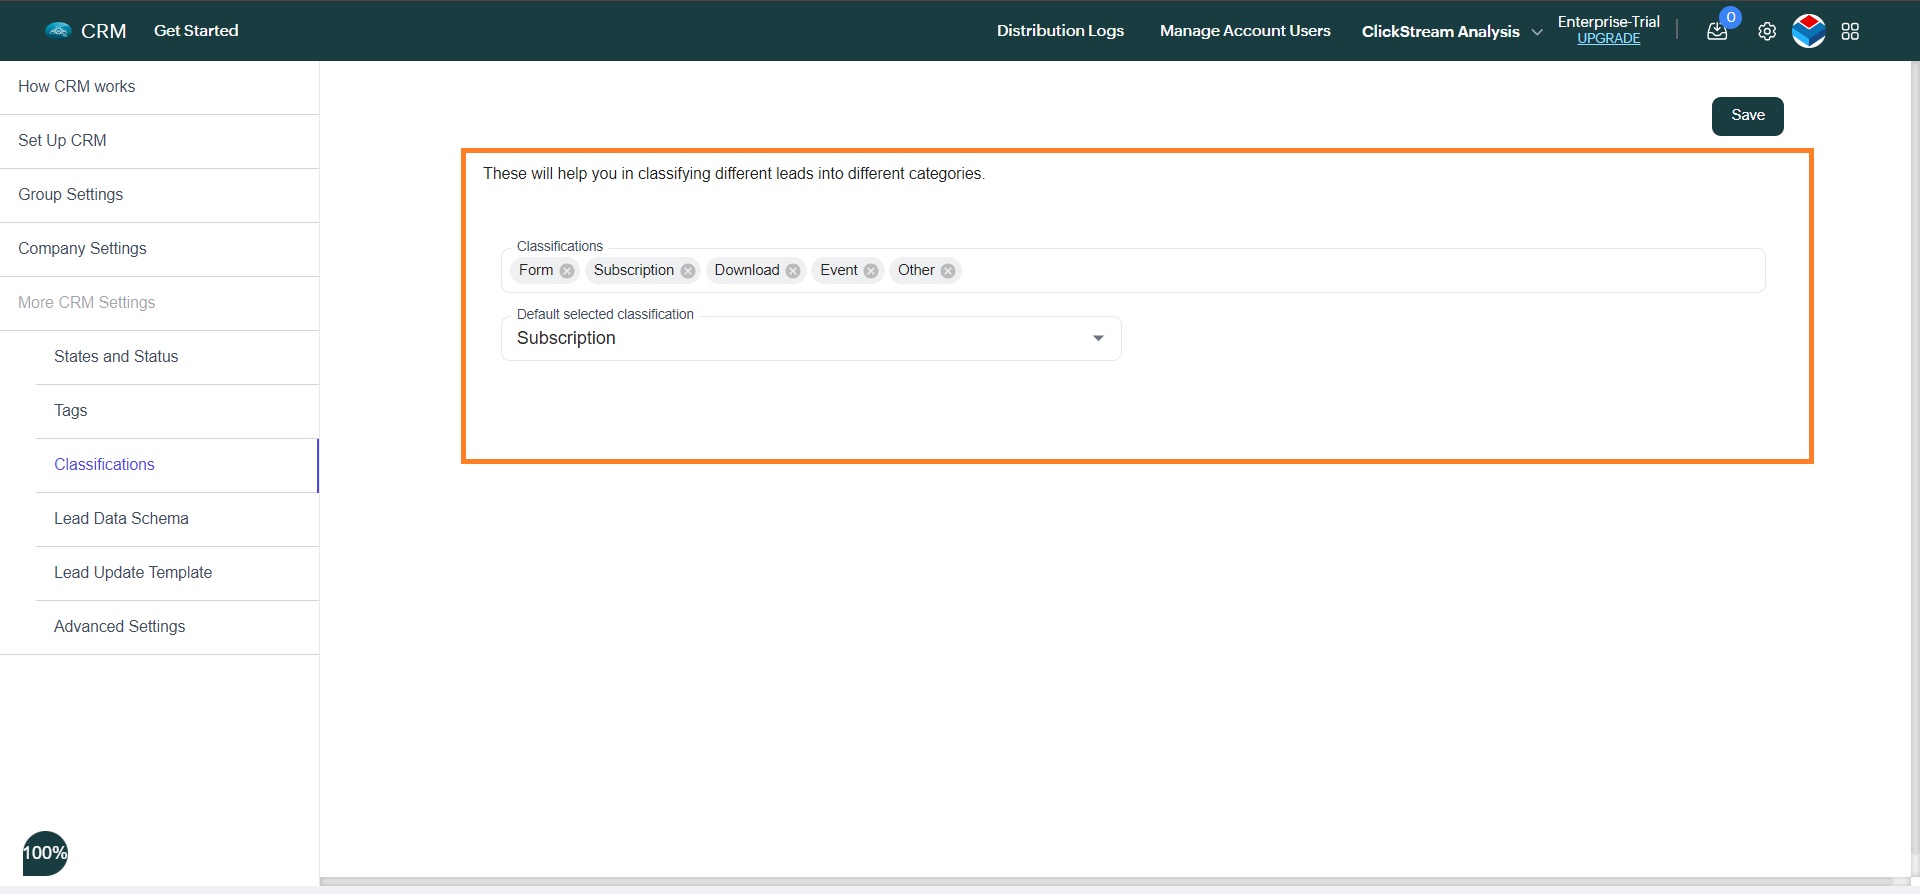Click the 100% progress badge
This screenshot has width=1920, height=894.
pos(45,853)
